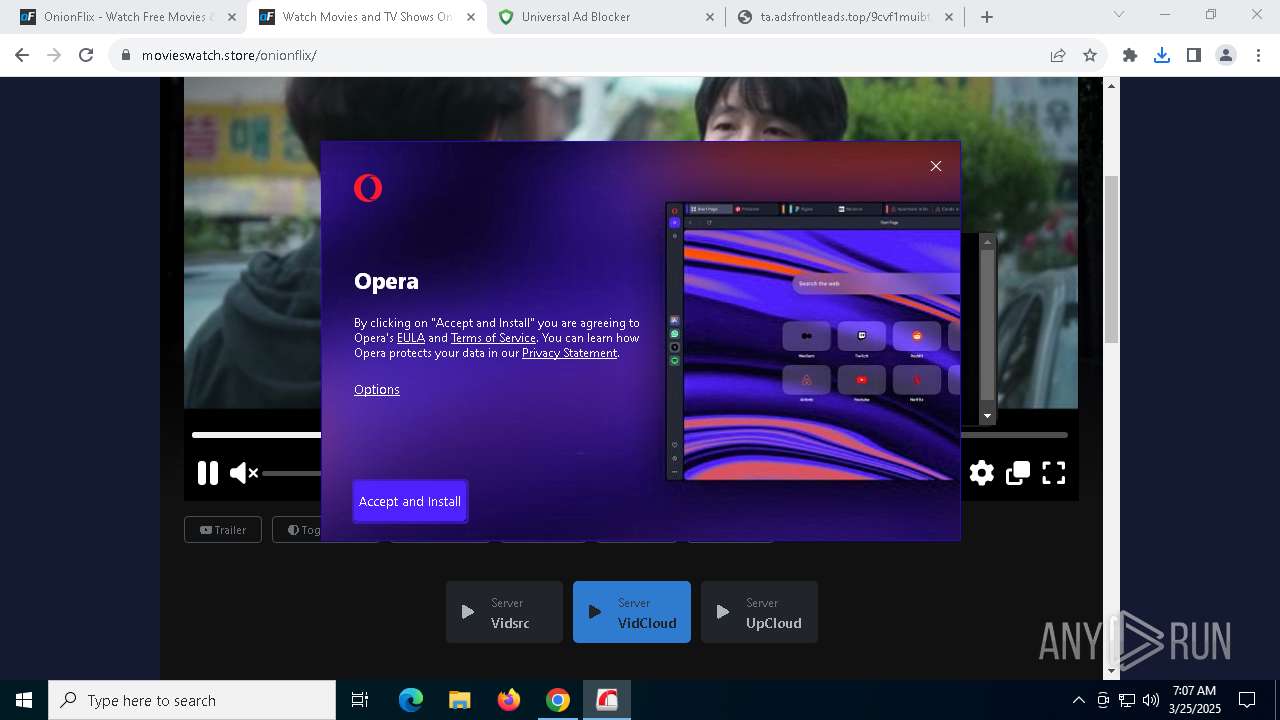Share this page via the share icon
The image size is (1280, 720).
click(x=1058, y=55)
